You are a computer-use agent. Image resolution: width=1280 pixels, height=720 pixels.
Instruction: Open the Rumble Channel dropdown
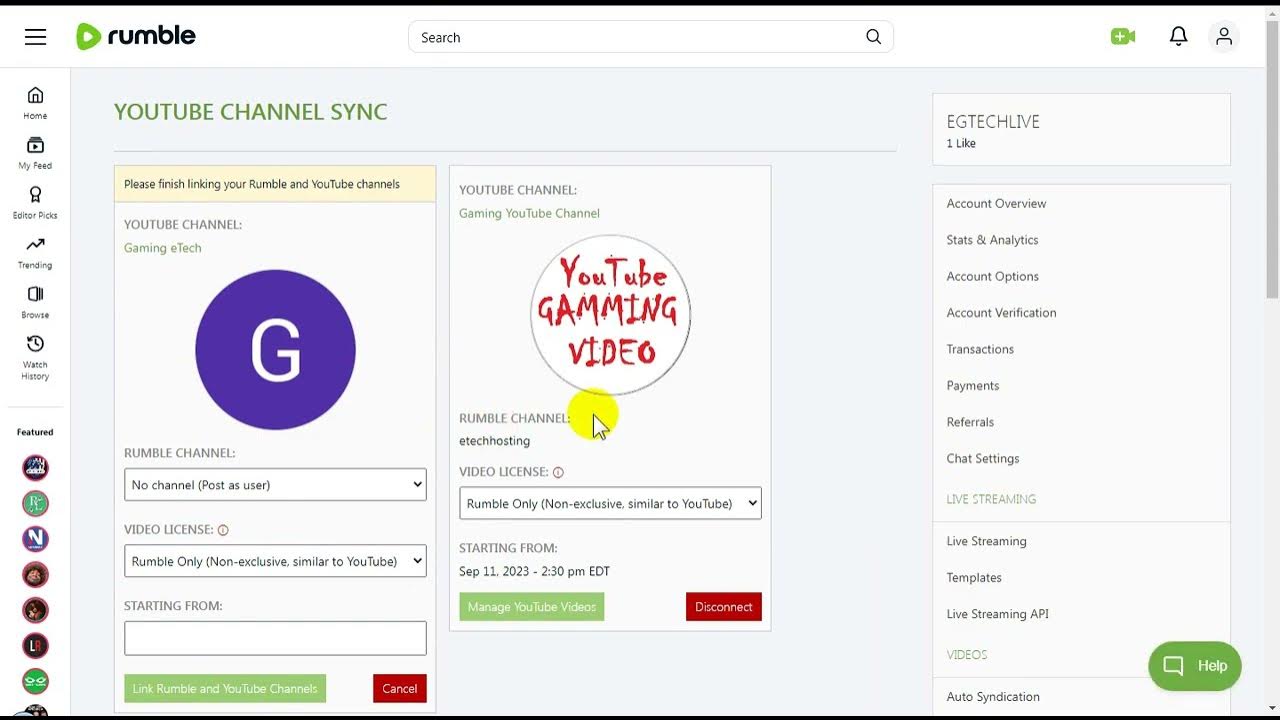tap(275, 485)
